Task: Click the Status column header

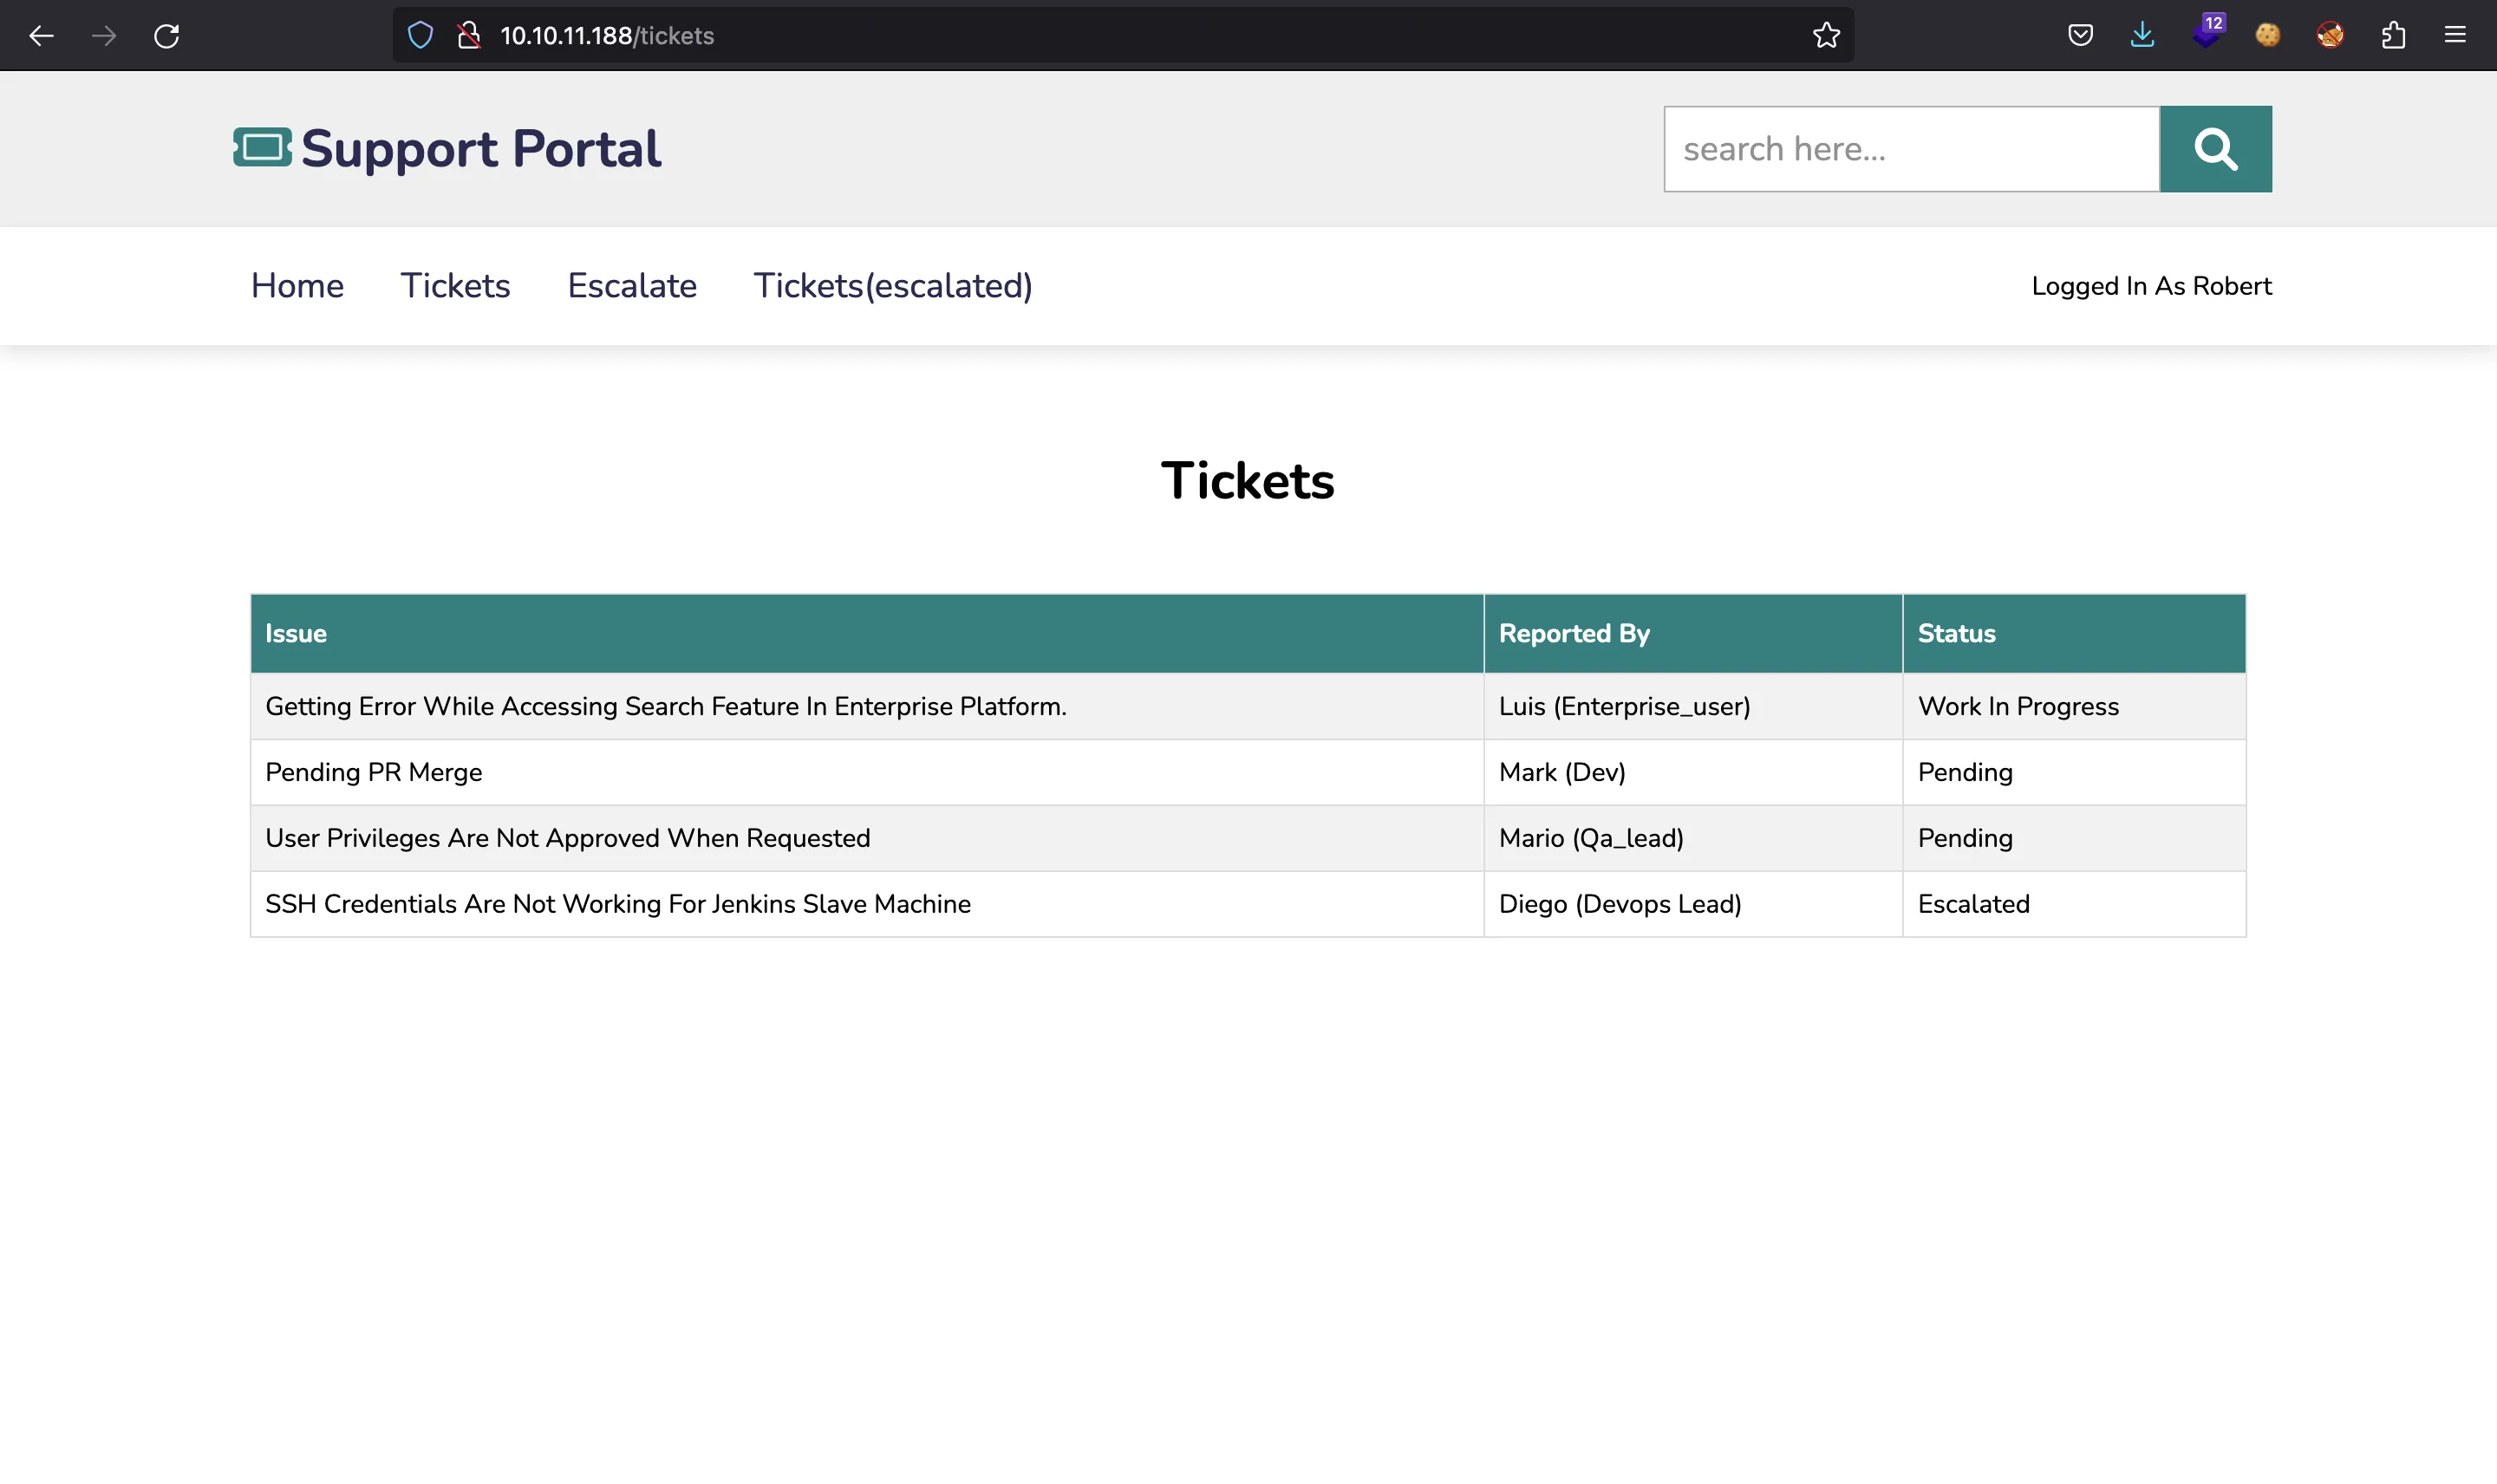Action: (2074, 634)
